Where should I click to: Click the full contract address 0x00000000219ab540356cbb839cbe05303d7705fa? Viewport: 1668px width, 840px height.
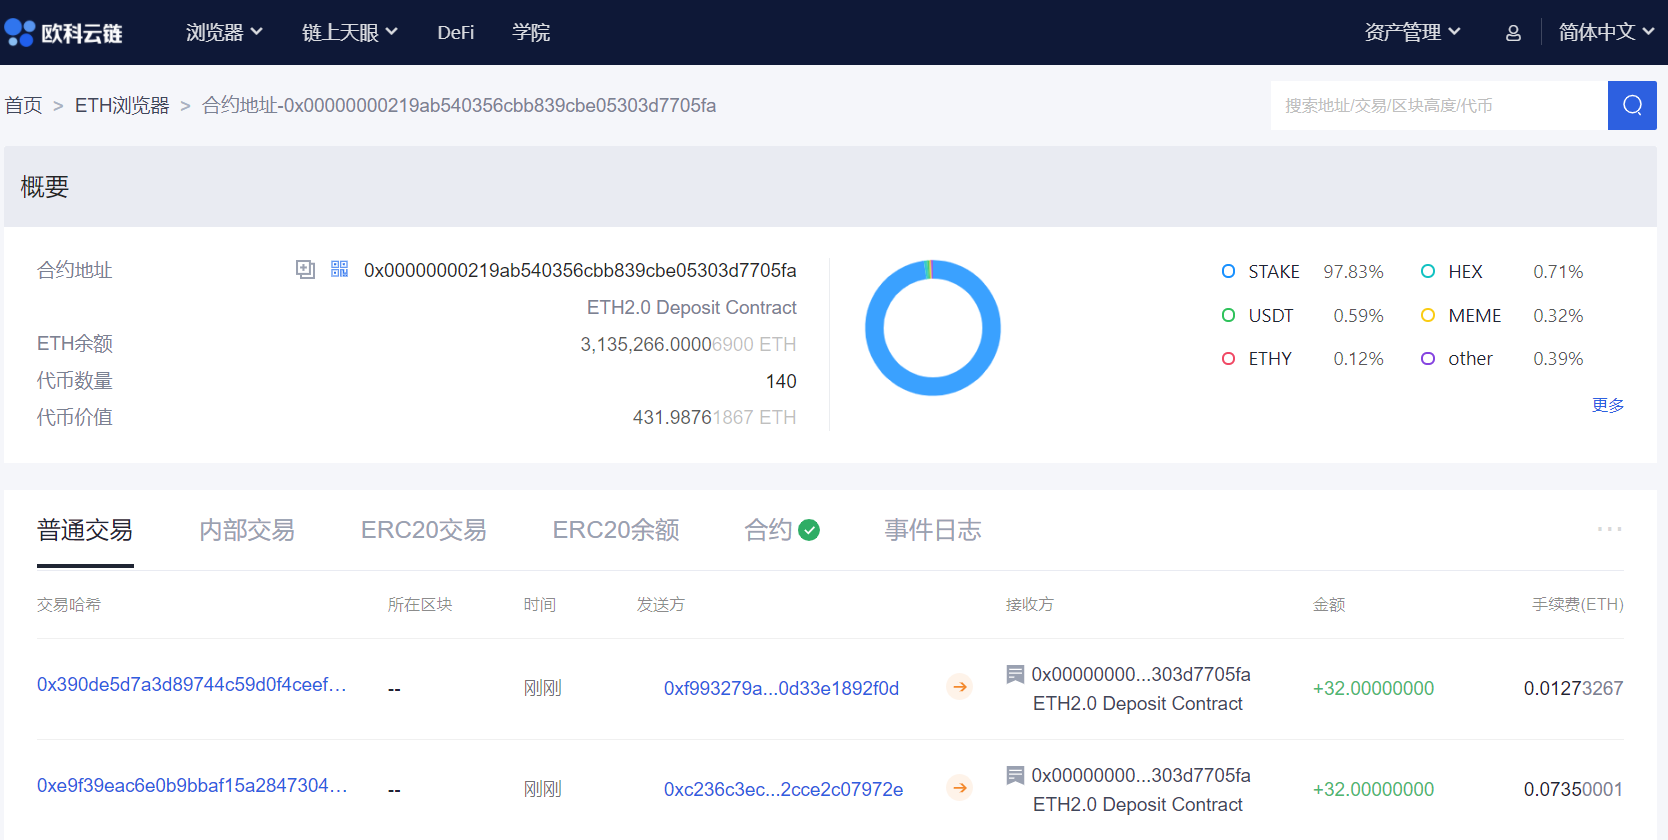(580, 270)
